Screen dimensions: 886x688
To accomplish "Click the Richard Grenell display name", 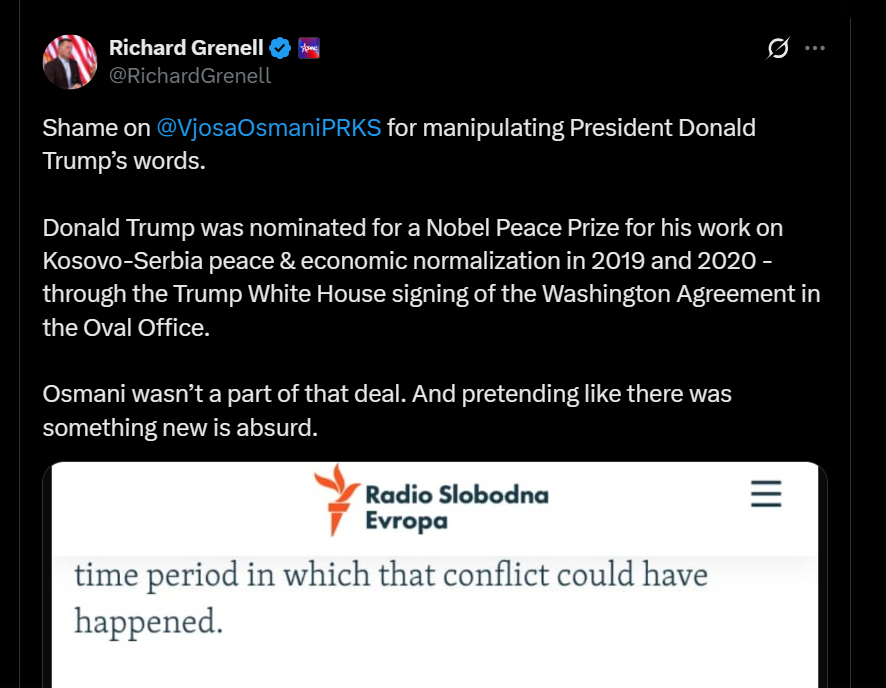I will (x=186, y=48).
